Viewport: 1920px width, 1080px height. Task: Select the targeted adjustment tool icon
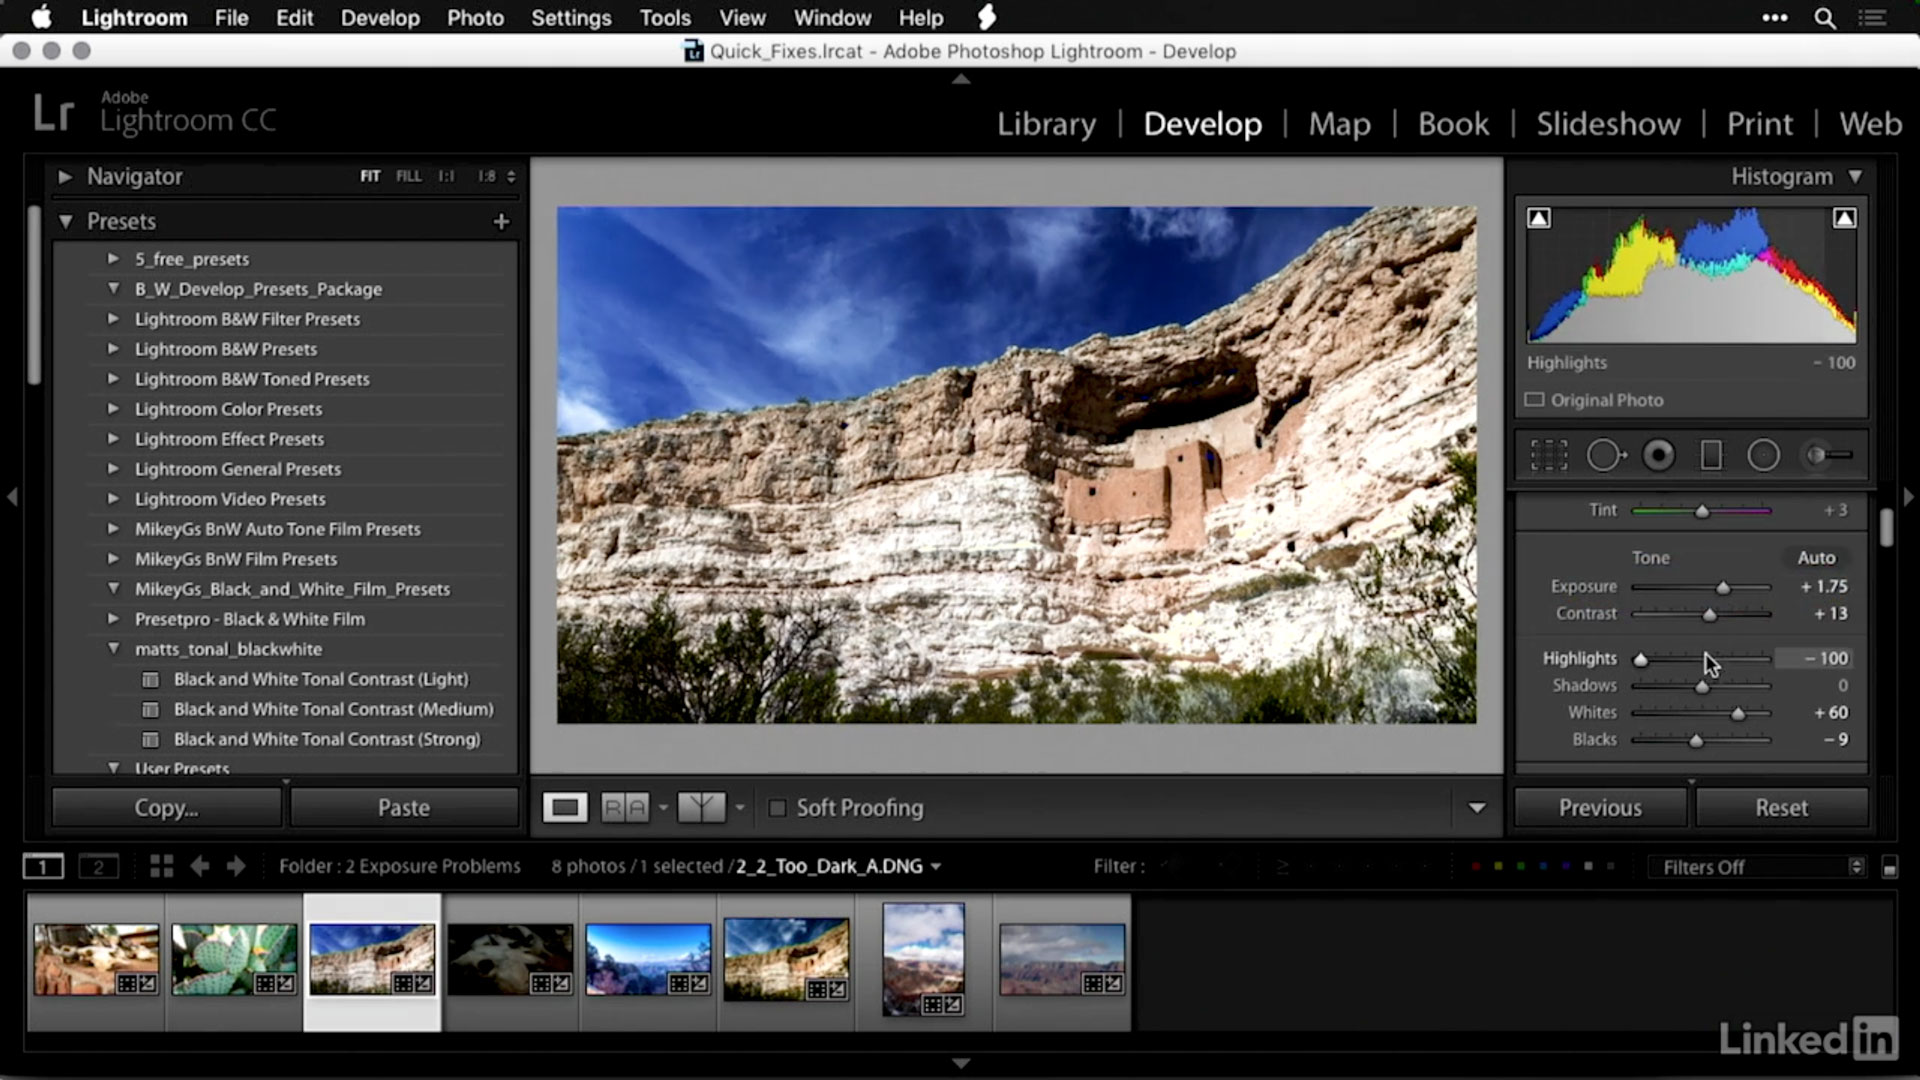1606,454
